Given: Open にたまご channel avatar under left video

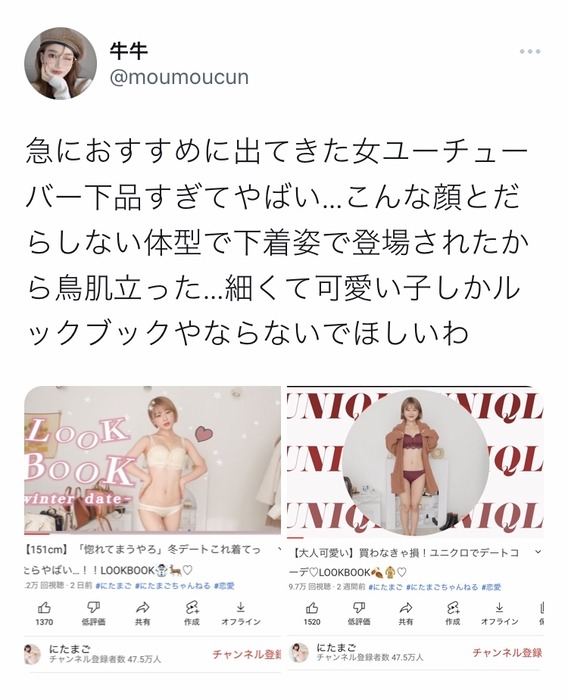Looking at the screenshot, I should (33, 654).
